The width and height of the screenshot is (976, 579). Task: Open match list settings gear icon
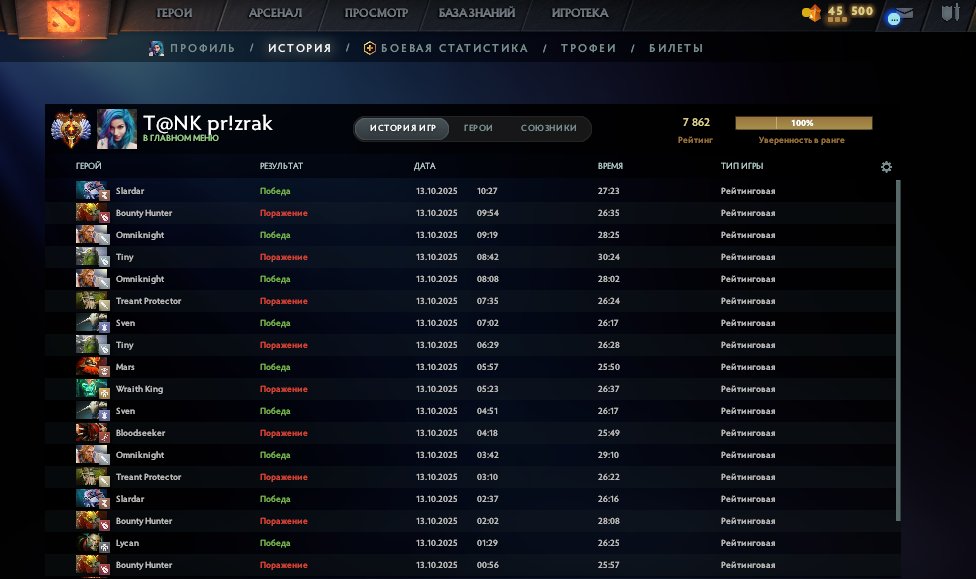(886, 167)
